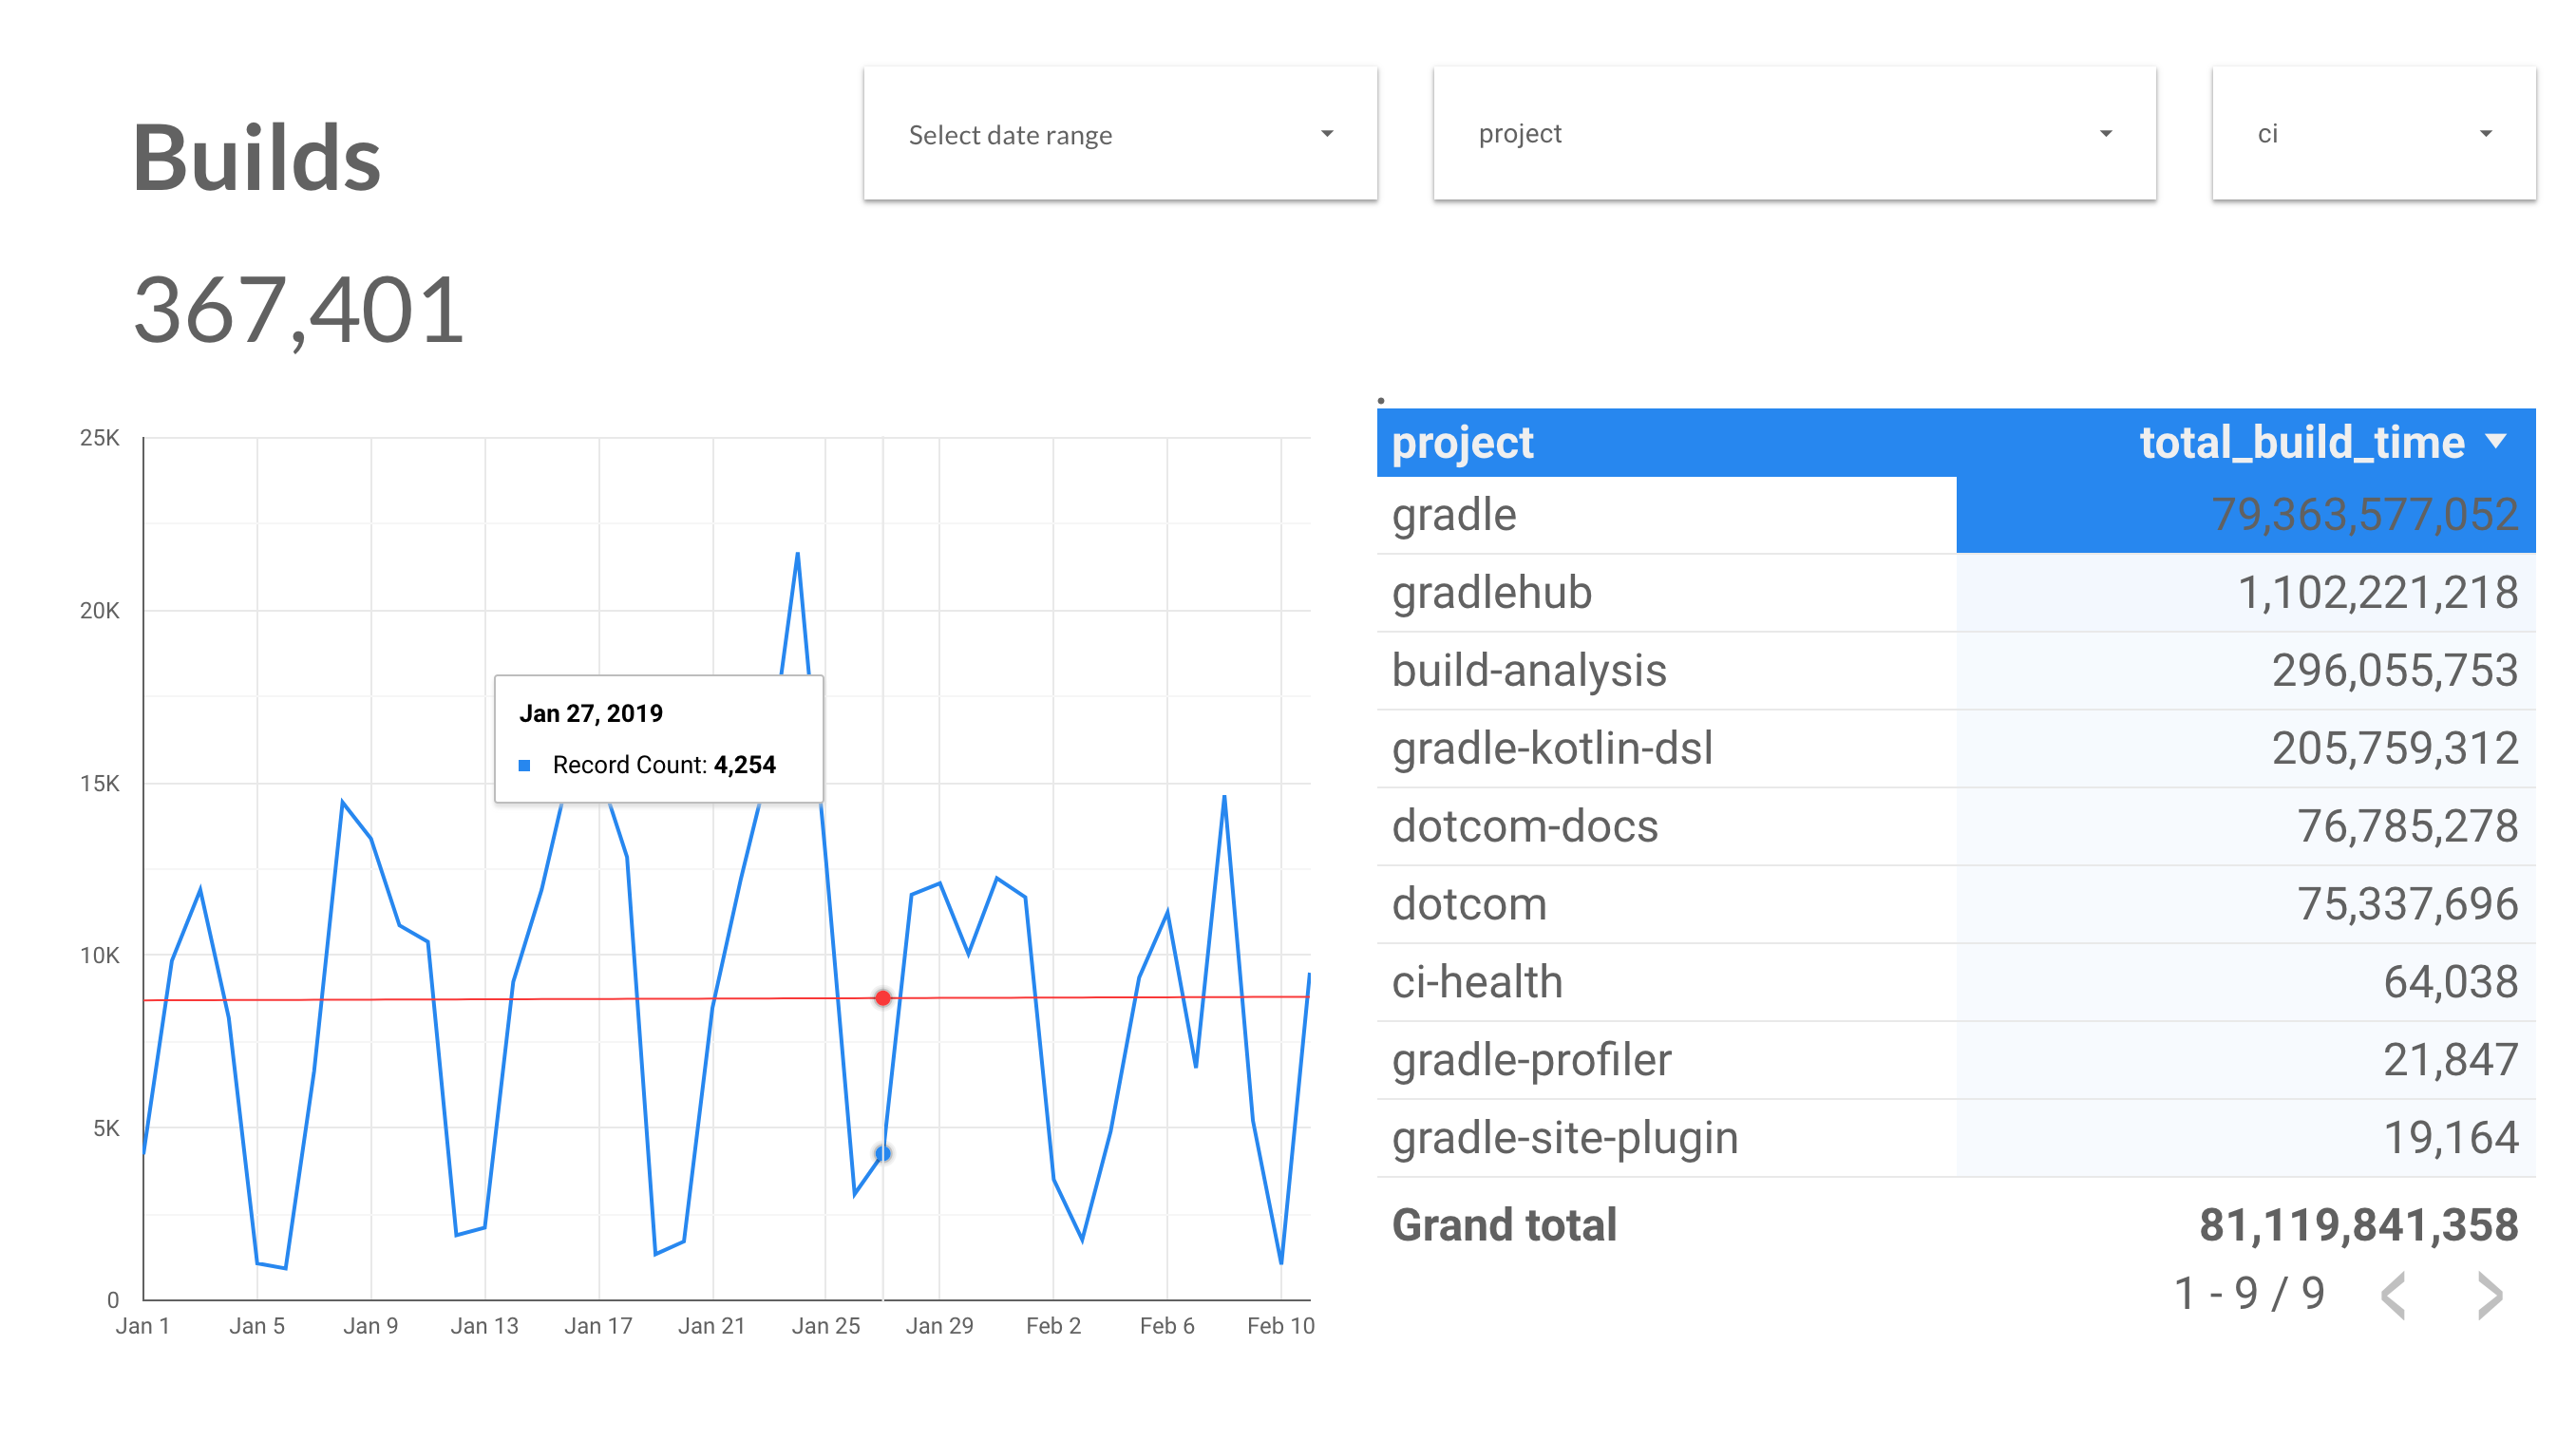Select the ci-health project row
The image size is (2576, 1440).
coord(1956,982)
